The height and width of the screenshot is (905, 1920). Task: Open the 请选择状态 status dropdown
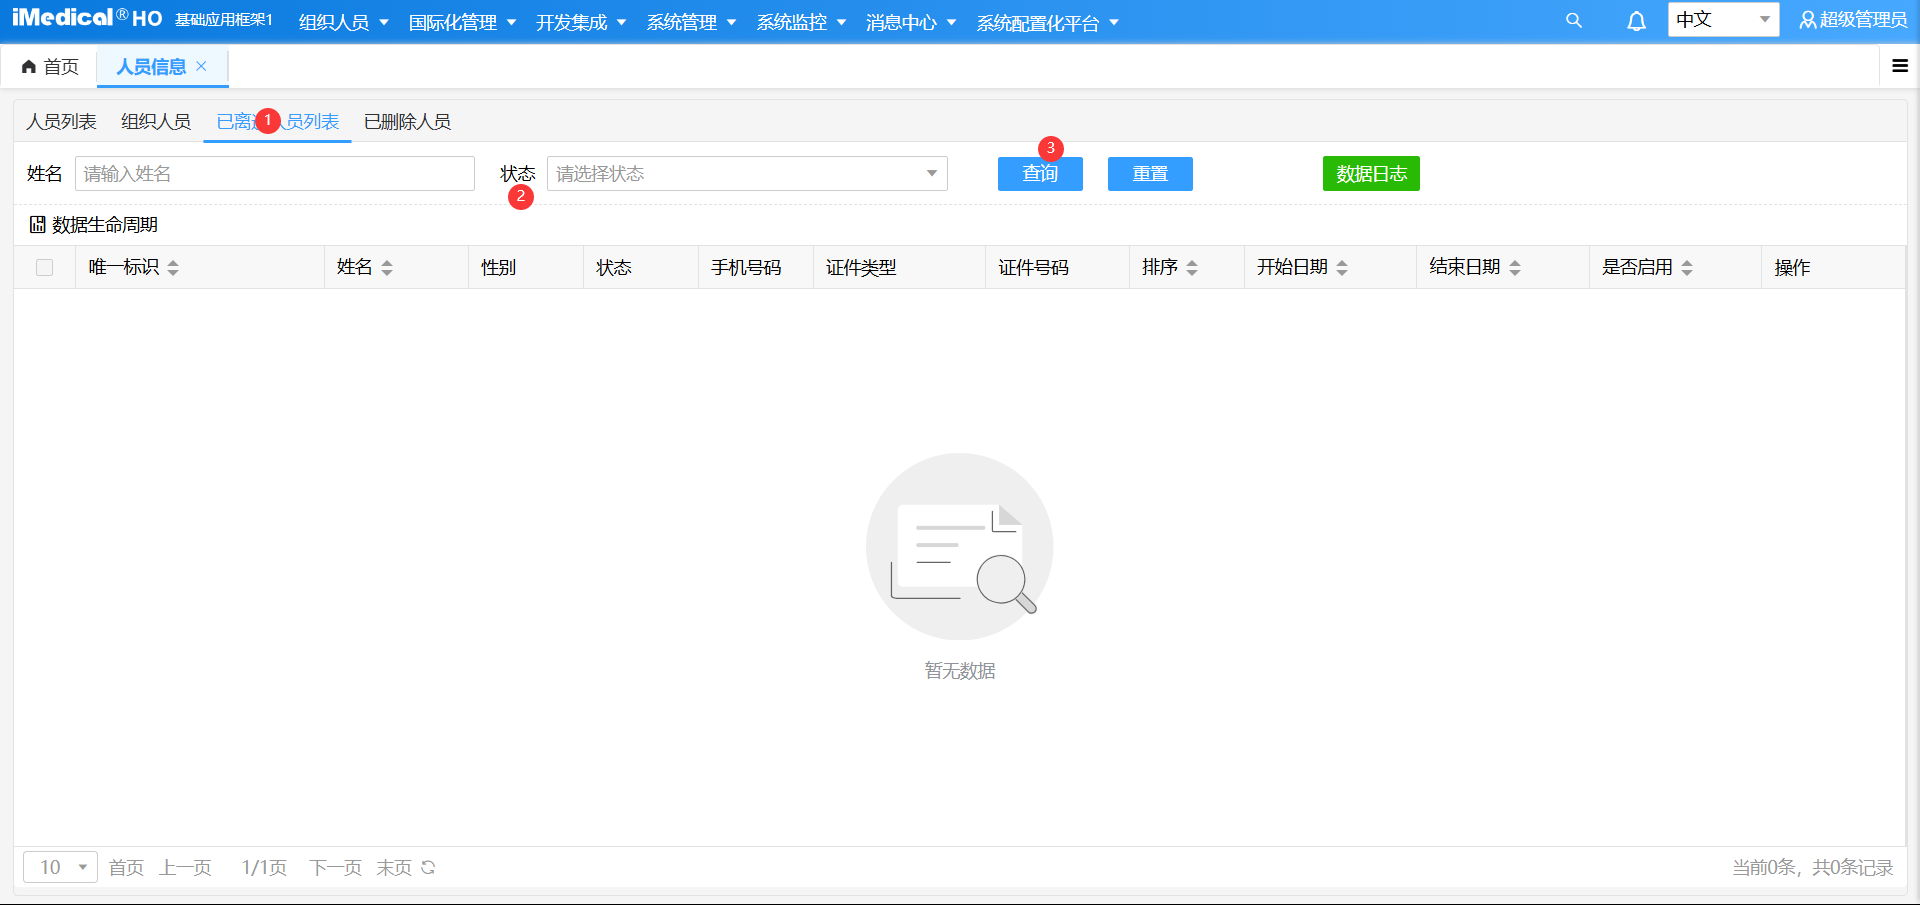(x=745, y=173)
